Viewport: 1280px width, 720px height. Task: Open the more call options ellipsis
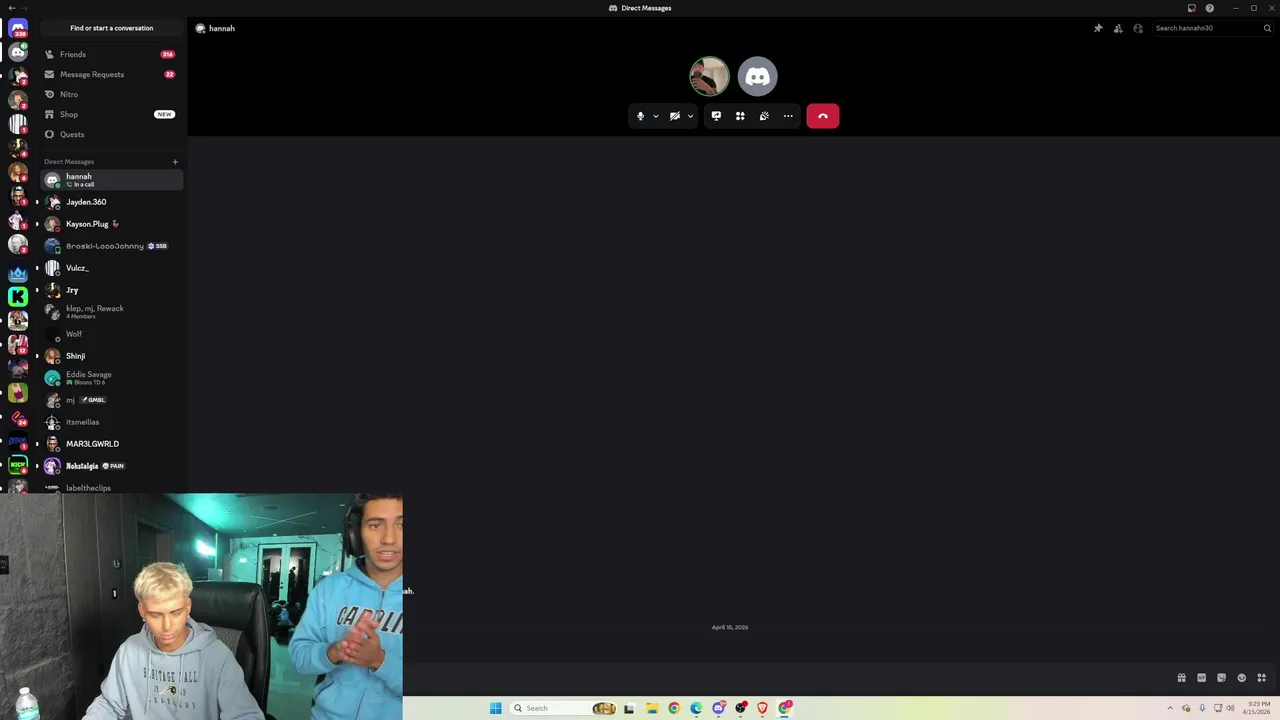click(x=788, y=116)
